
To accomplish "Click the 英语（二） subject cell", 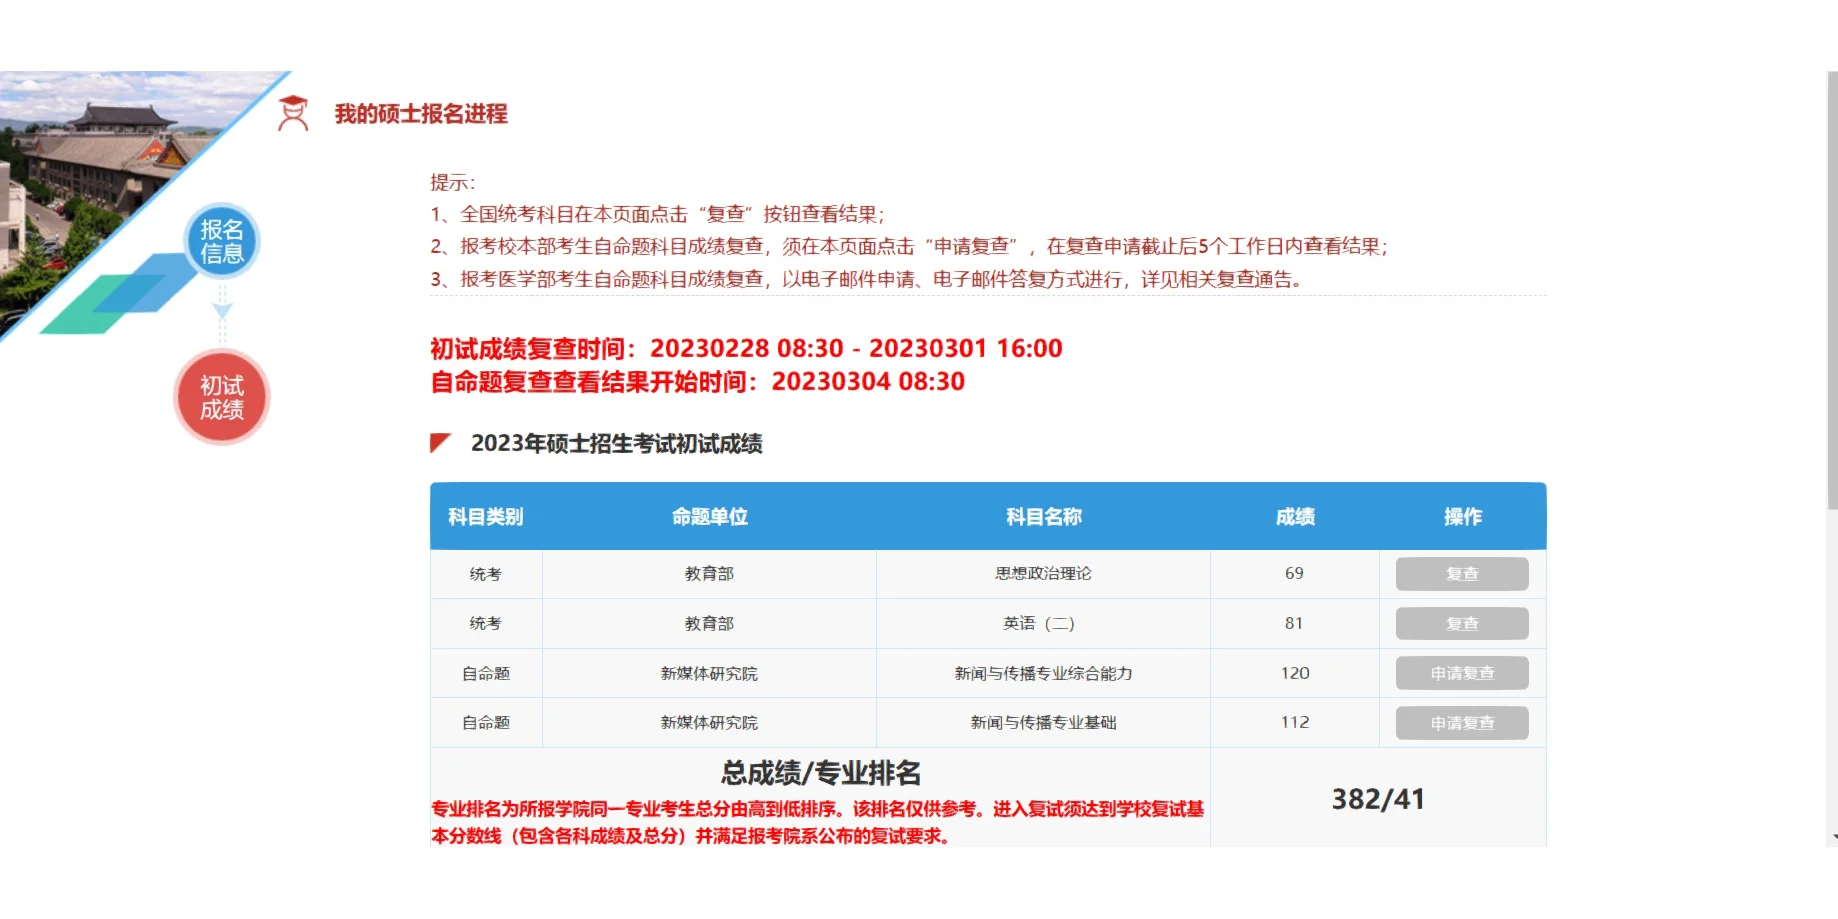I will [x=1043, y=623].
